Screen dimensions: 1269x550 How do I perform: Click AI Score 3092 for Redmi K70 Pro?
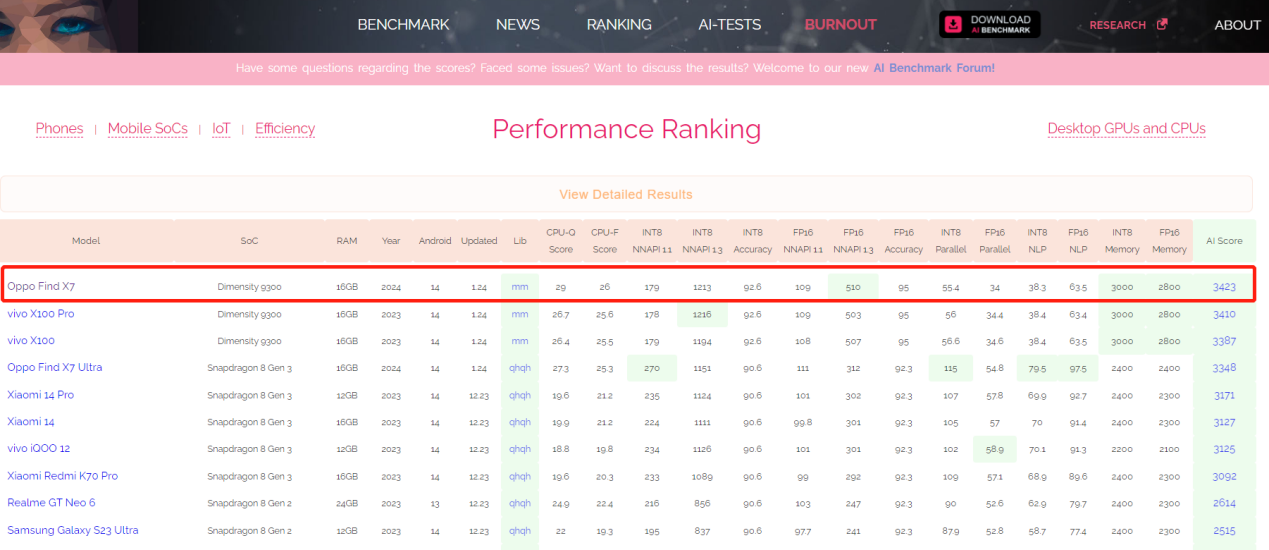point(1224,476)
